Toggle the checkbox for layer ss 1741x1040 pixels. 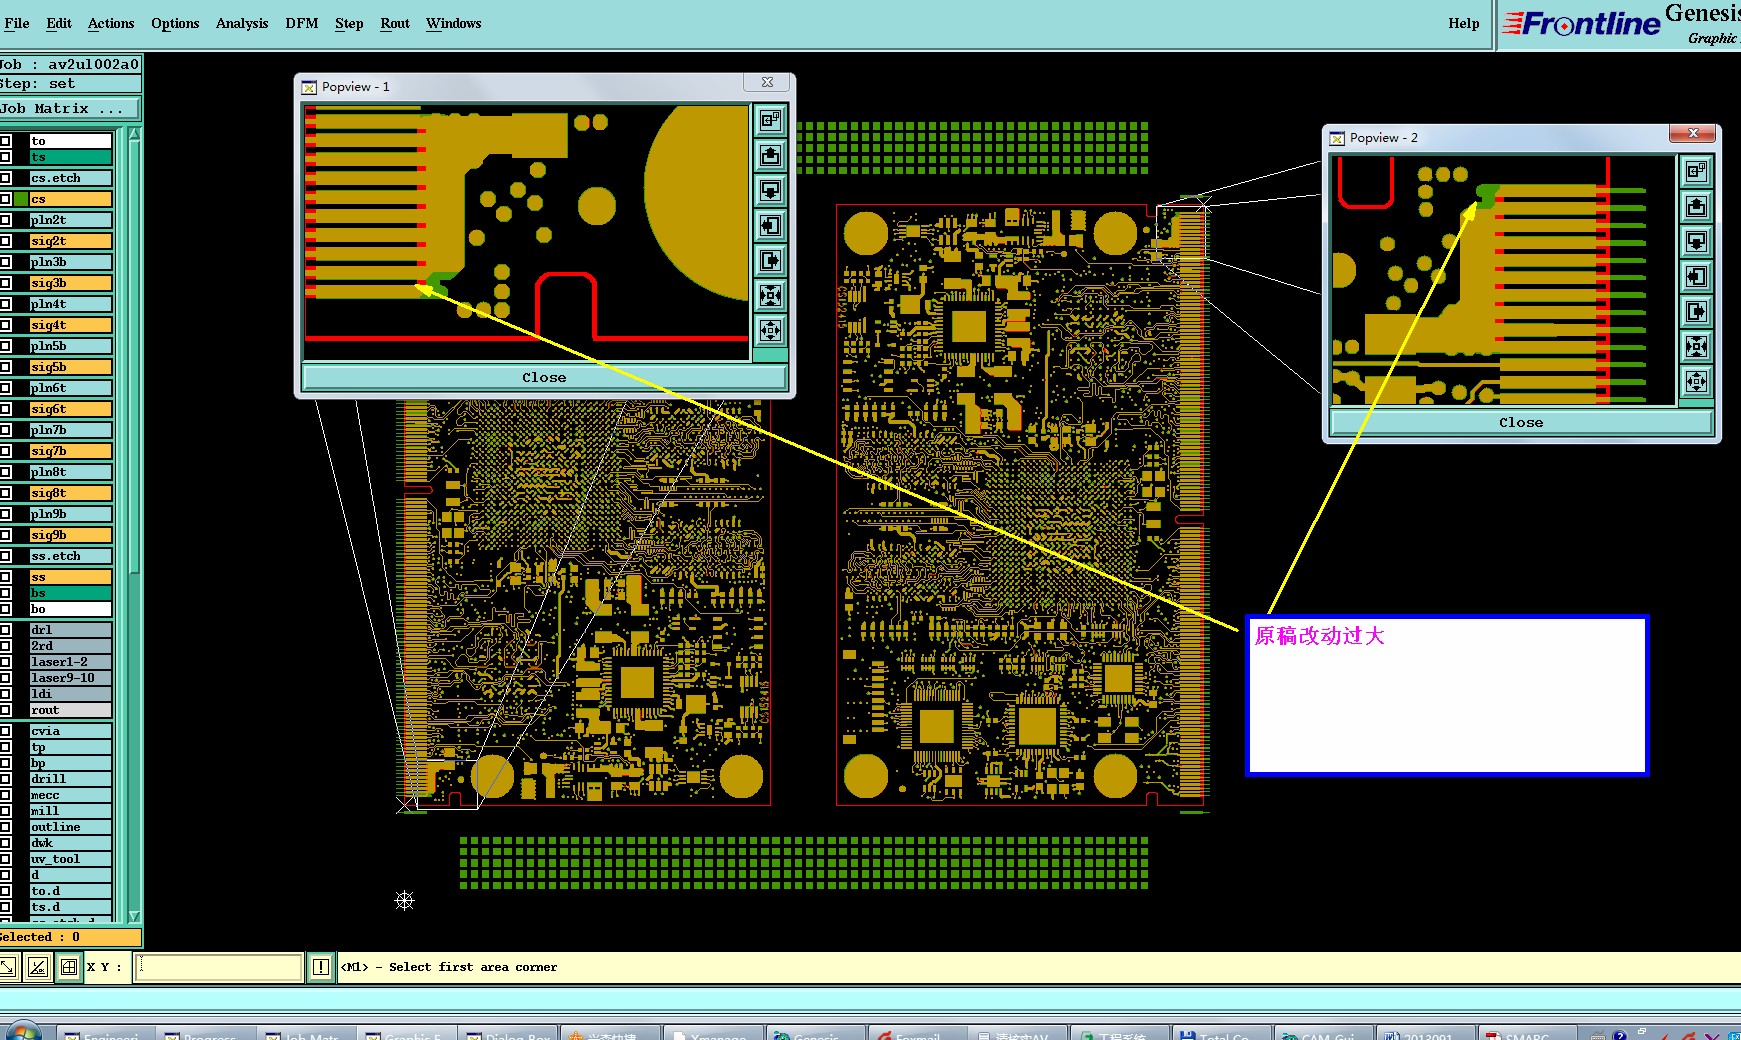(x=6, y=577)
